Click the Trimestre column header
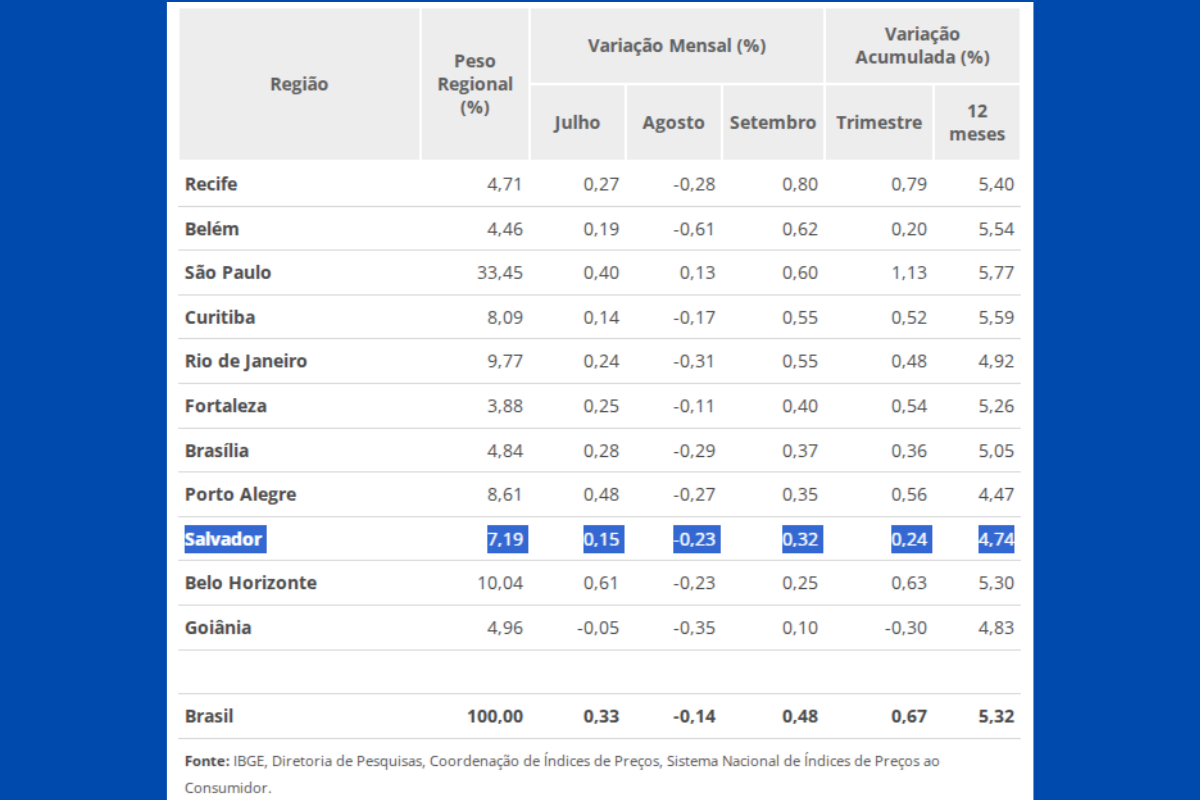 879,123
